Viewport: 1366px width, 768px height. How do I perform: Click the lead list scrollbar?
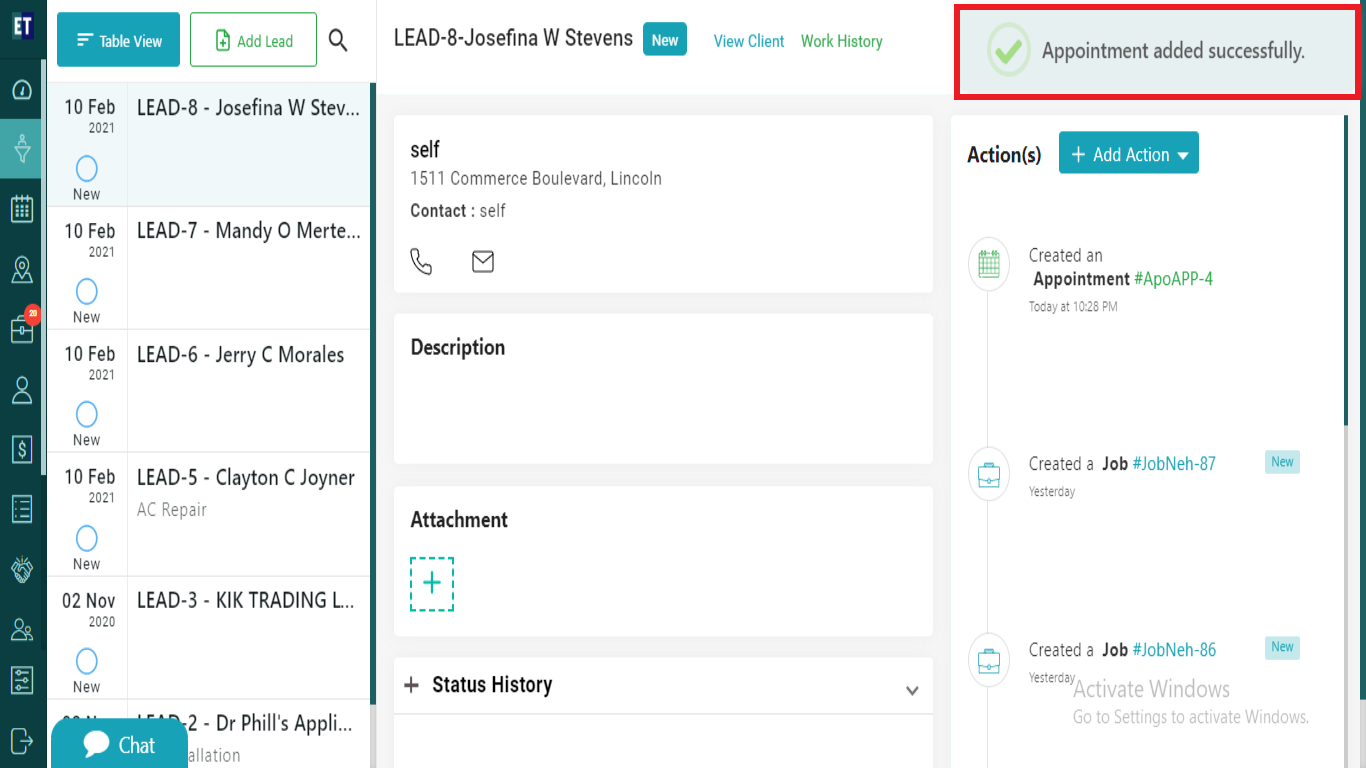point(373,395)
